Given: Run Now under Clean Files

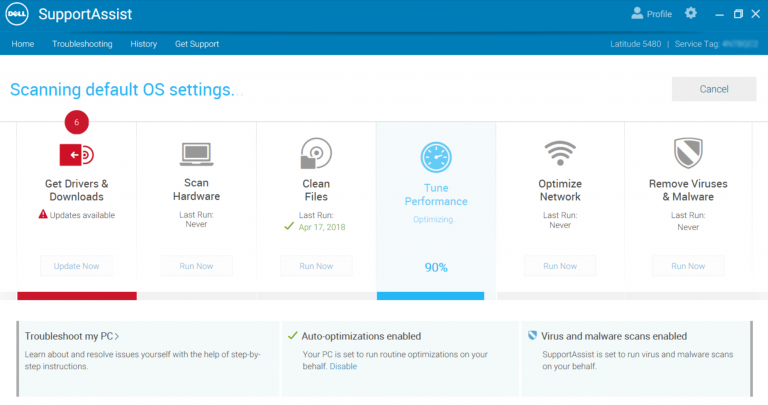Looking at the screenshot, I should pos(316,266).
